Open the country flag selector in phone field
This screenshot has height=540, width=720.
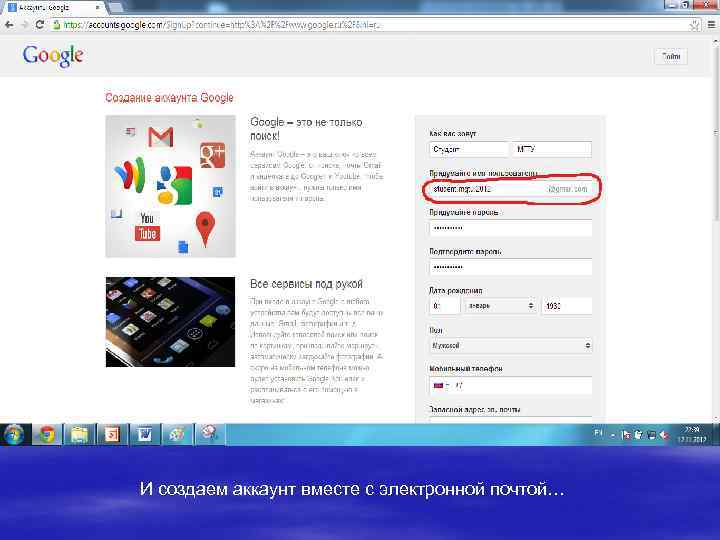[441, 386]
